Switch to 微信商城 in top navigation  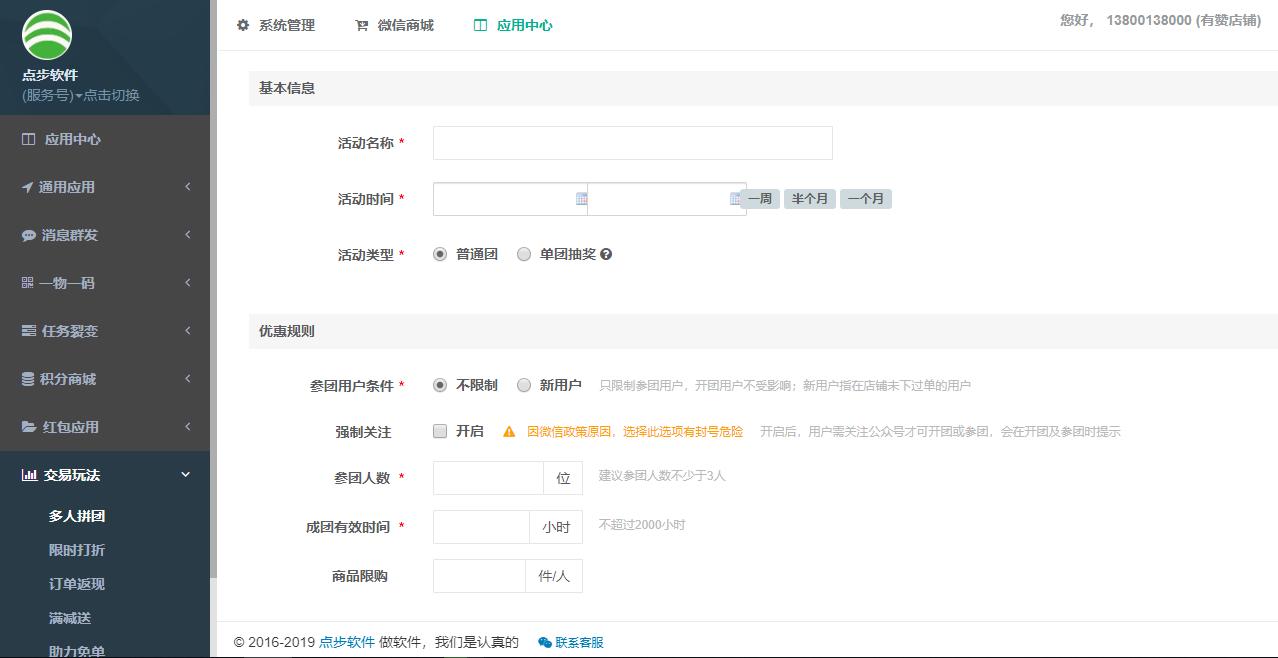(394, 25)
